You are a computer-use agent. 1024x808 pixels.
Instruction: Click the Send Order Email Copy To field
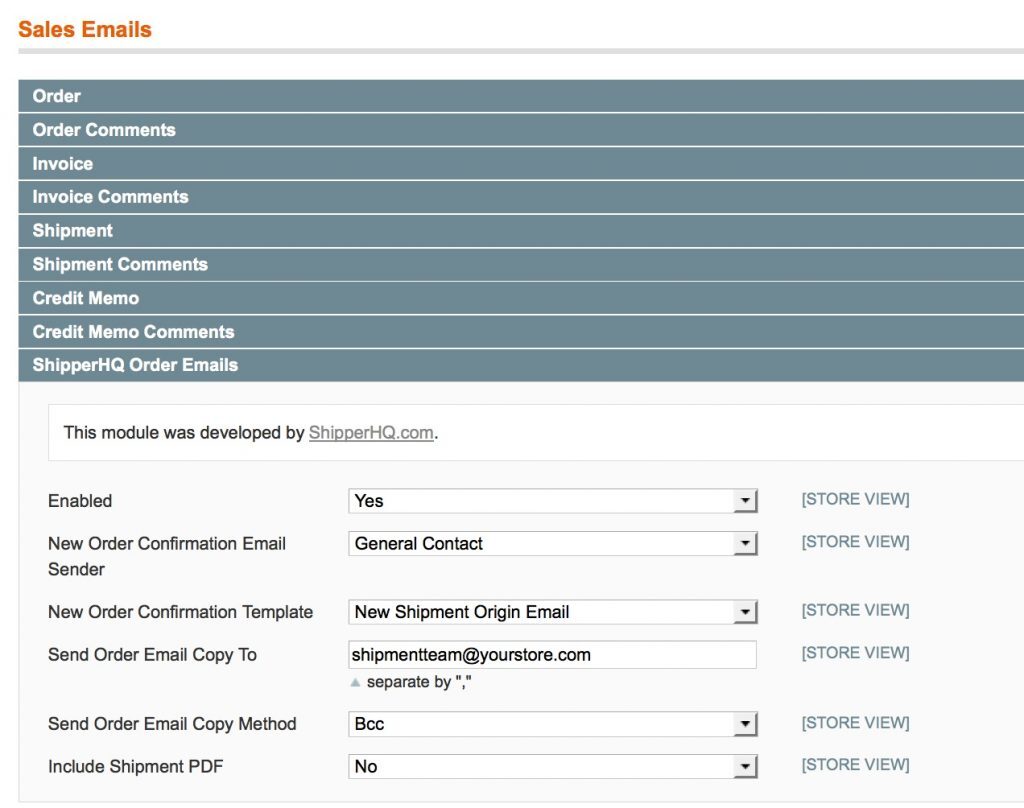[552, 655]
